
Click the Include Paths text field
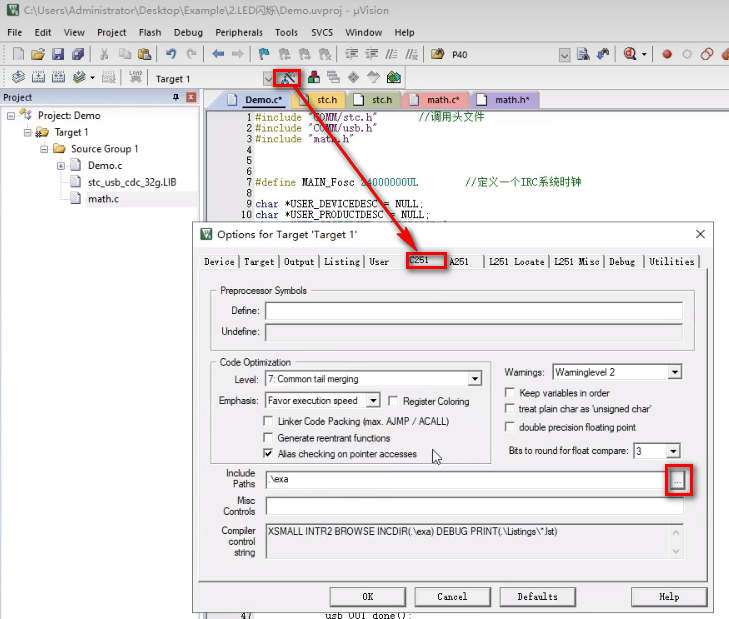click(467, 479)
